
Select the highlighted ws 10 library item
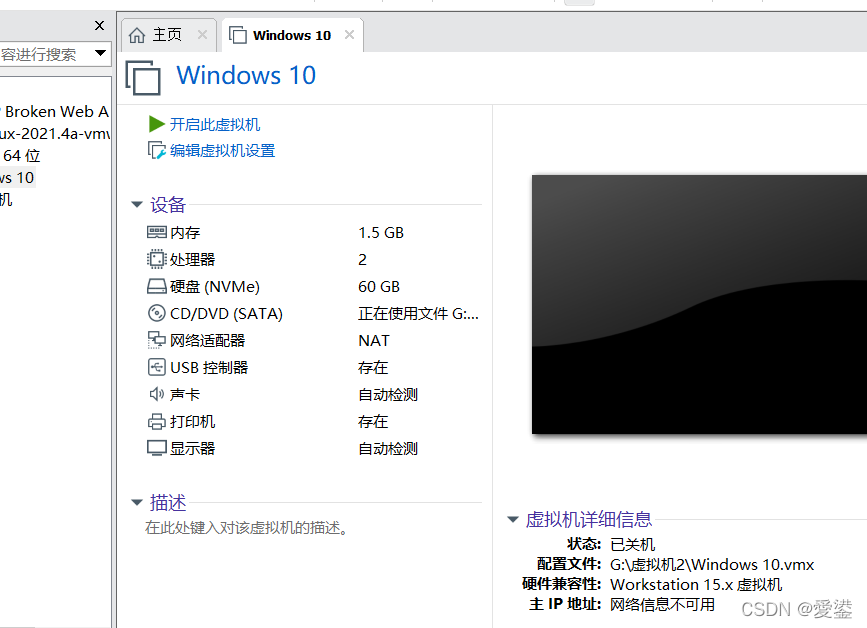18,177
